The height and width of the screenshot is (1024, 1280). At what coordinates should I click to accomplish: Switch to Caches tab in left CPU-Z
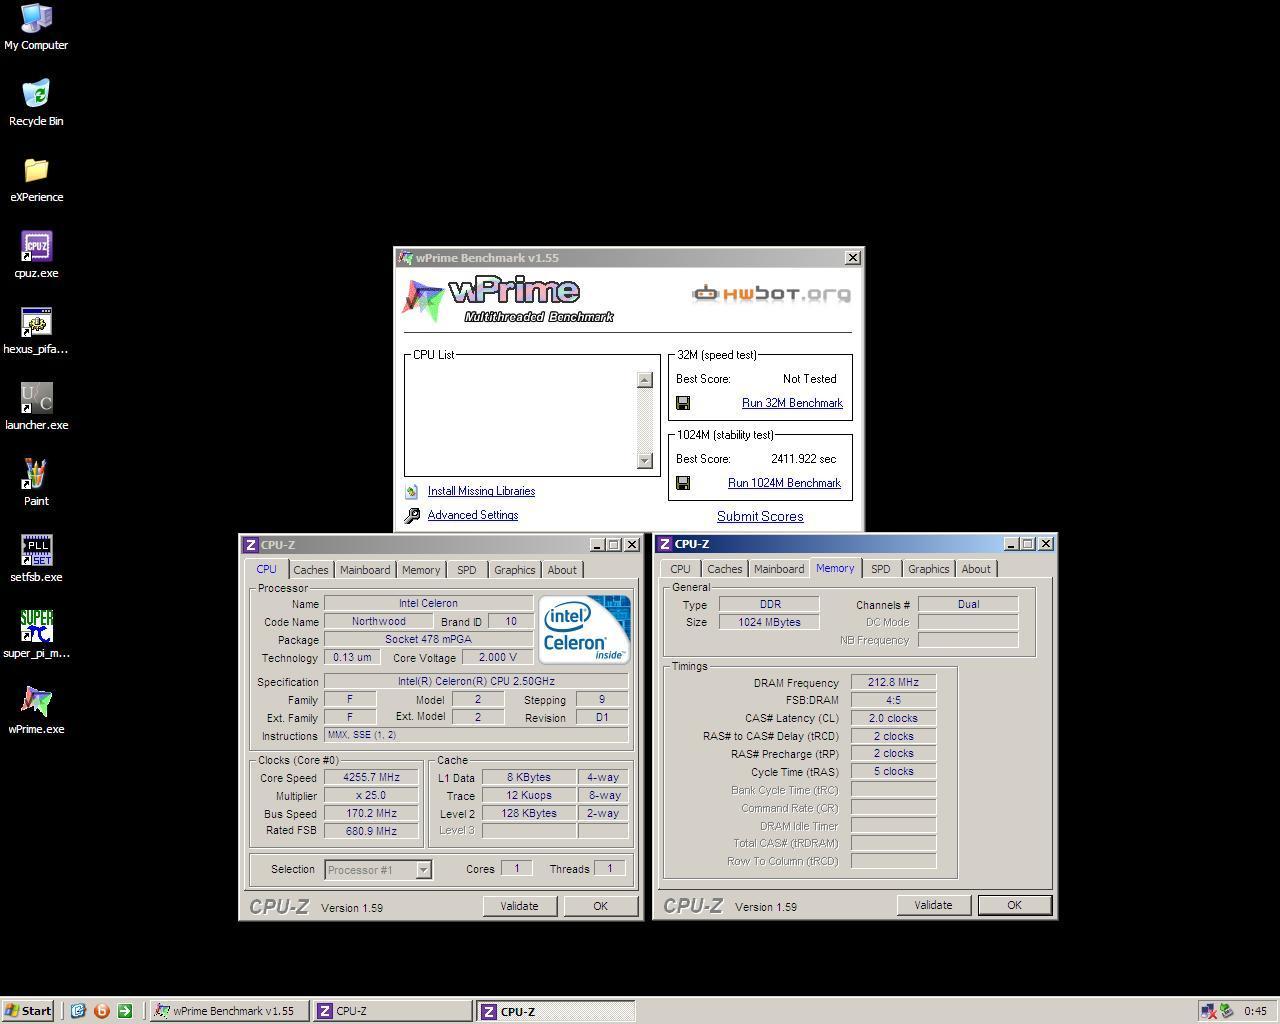[x=310, y=570]
